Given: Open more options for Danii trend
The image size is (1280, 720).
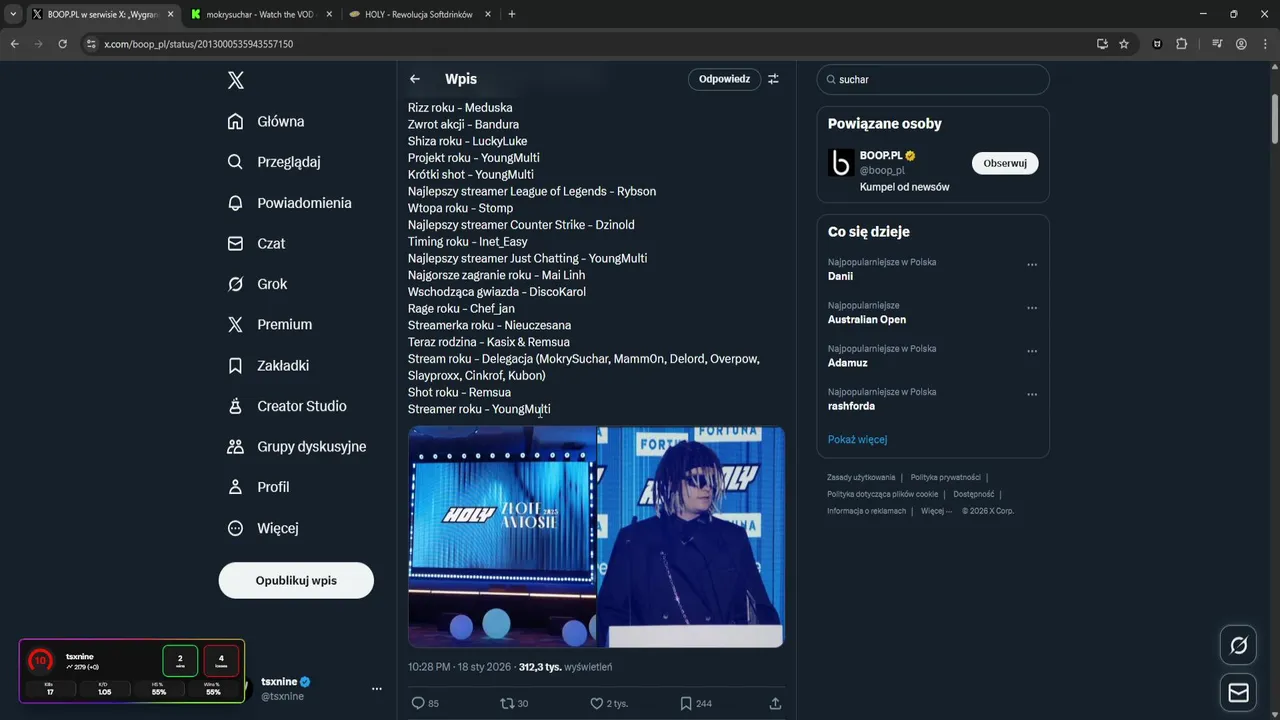Looking at the screenshot, I should pyautogui.click(x=1032, y=265).
